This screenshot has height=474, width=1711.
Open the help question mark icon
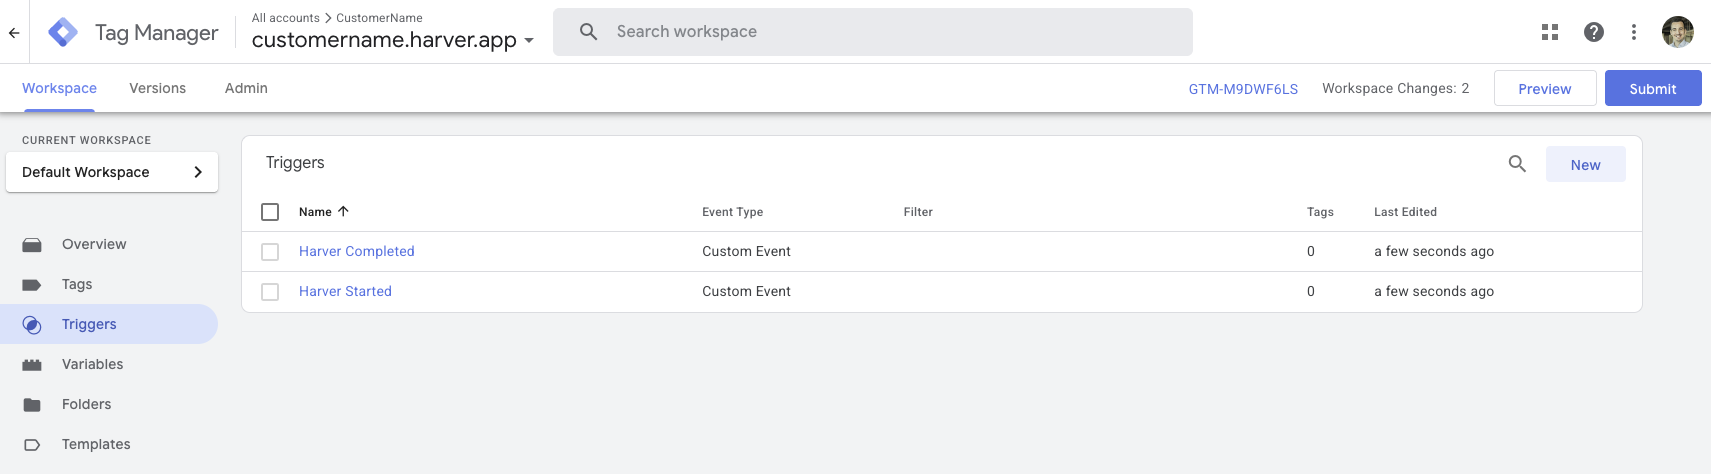[1594, 32]
